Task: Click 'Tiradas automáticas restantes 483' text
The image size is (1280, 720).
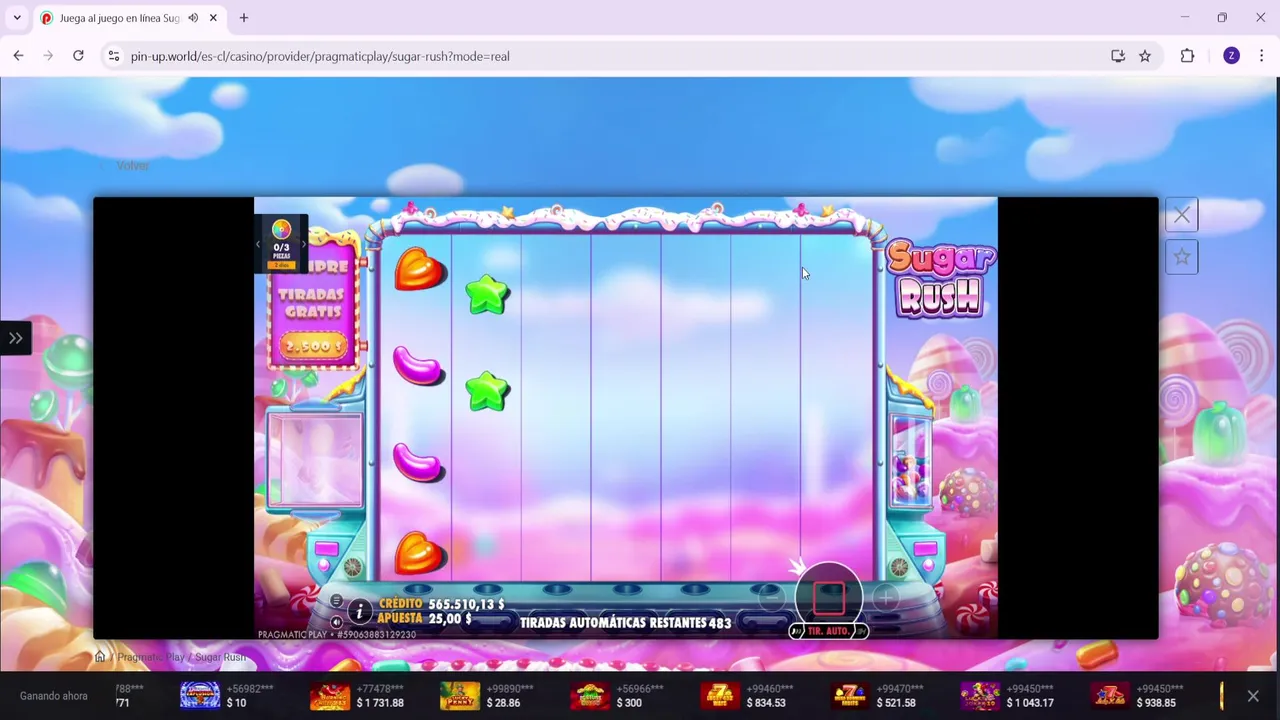Action: (625, 623)
